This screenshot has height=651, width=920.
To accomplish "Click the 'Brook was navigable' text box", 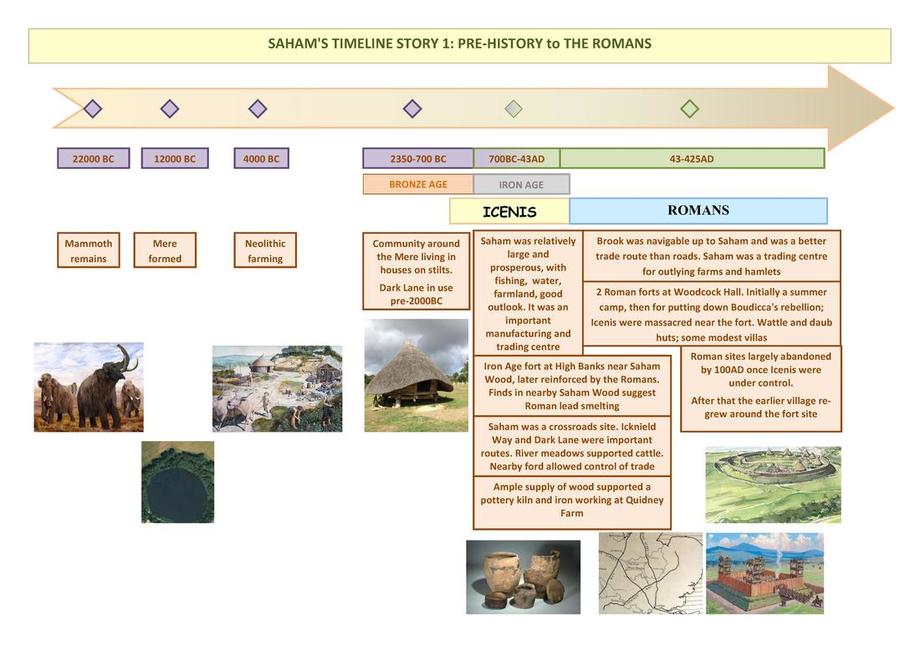I will (712, 256).
